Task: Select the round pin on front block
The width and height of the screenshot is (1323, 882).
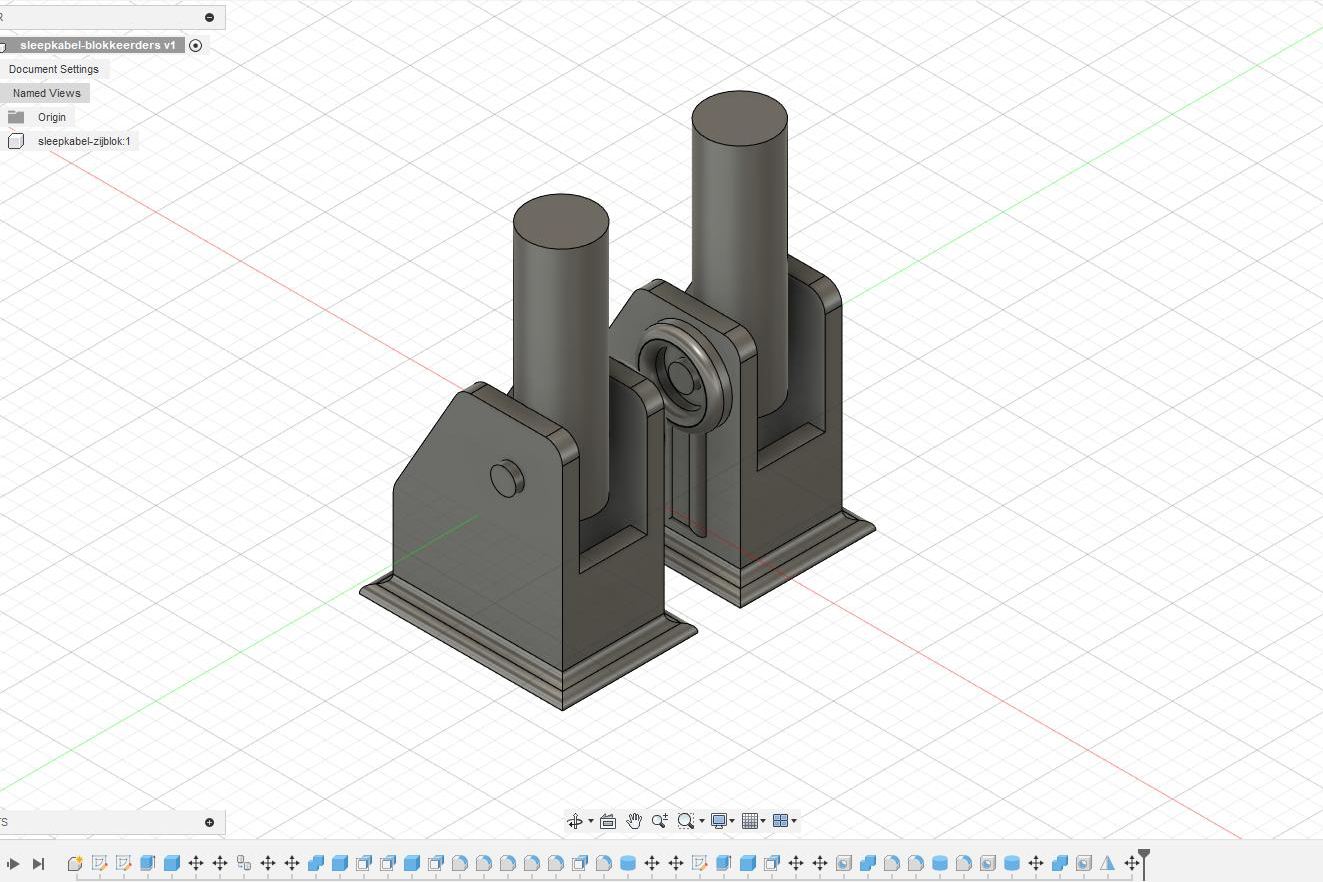Action: pyautogui.click(x=508, y=478)
